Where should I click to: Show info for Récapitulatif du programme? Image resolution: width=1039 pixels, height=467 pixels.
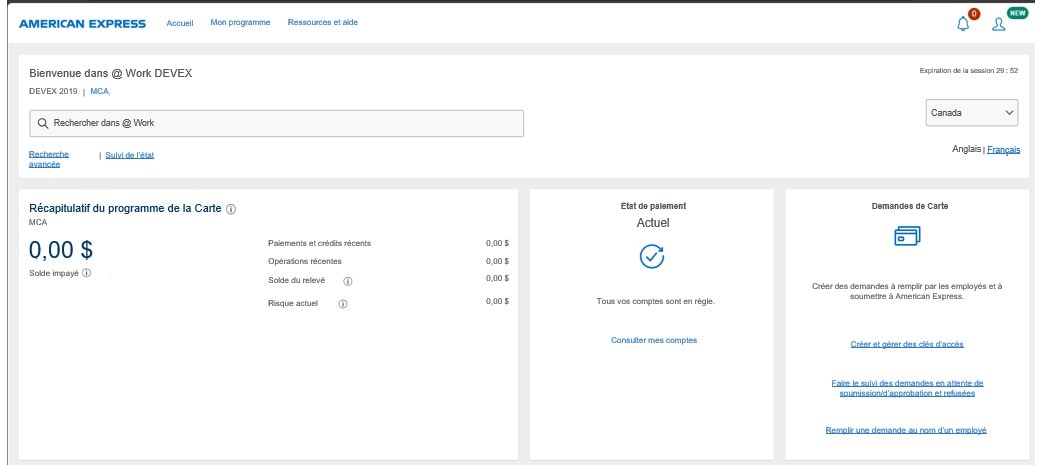coord(231,208)
